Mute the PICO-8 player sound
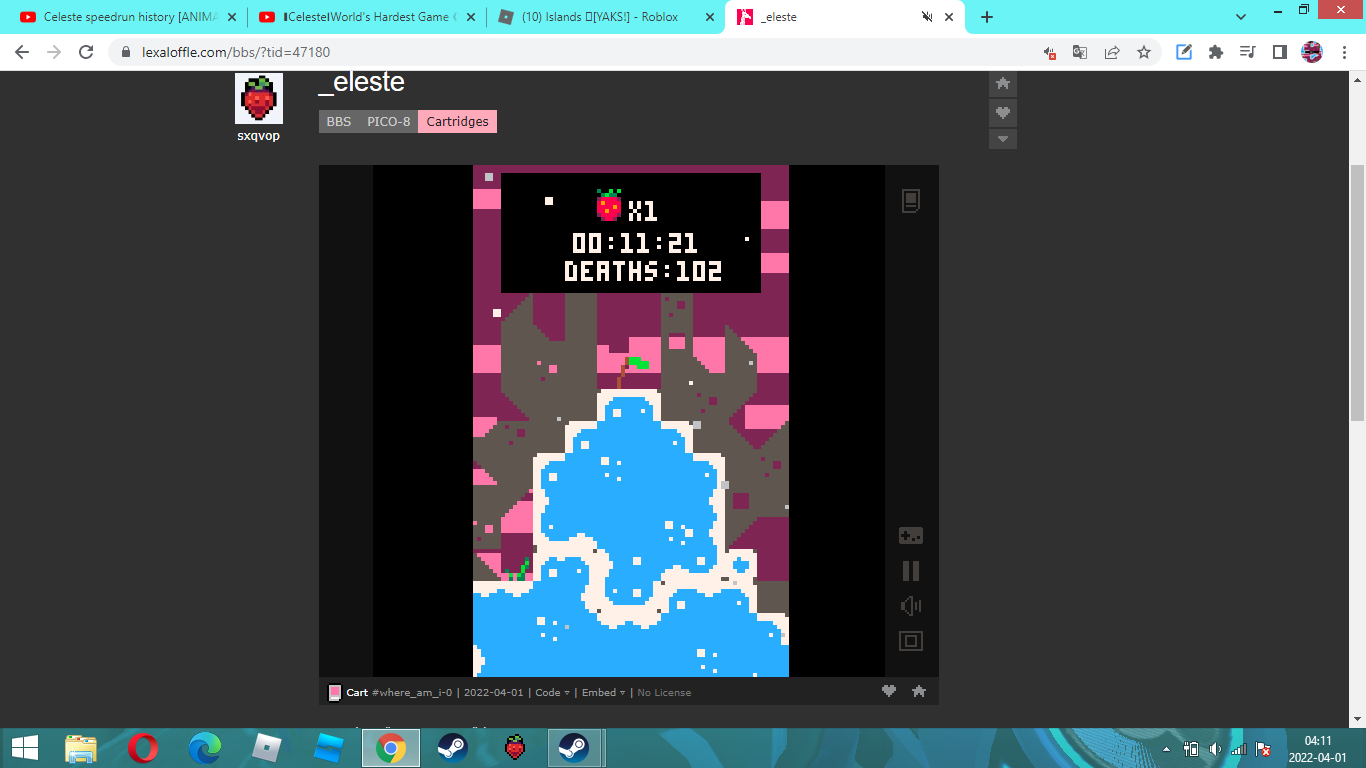Screen dimensions: 1366x768 pos(910,606)
